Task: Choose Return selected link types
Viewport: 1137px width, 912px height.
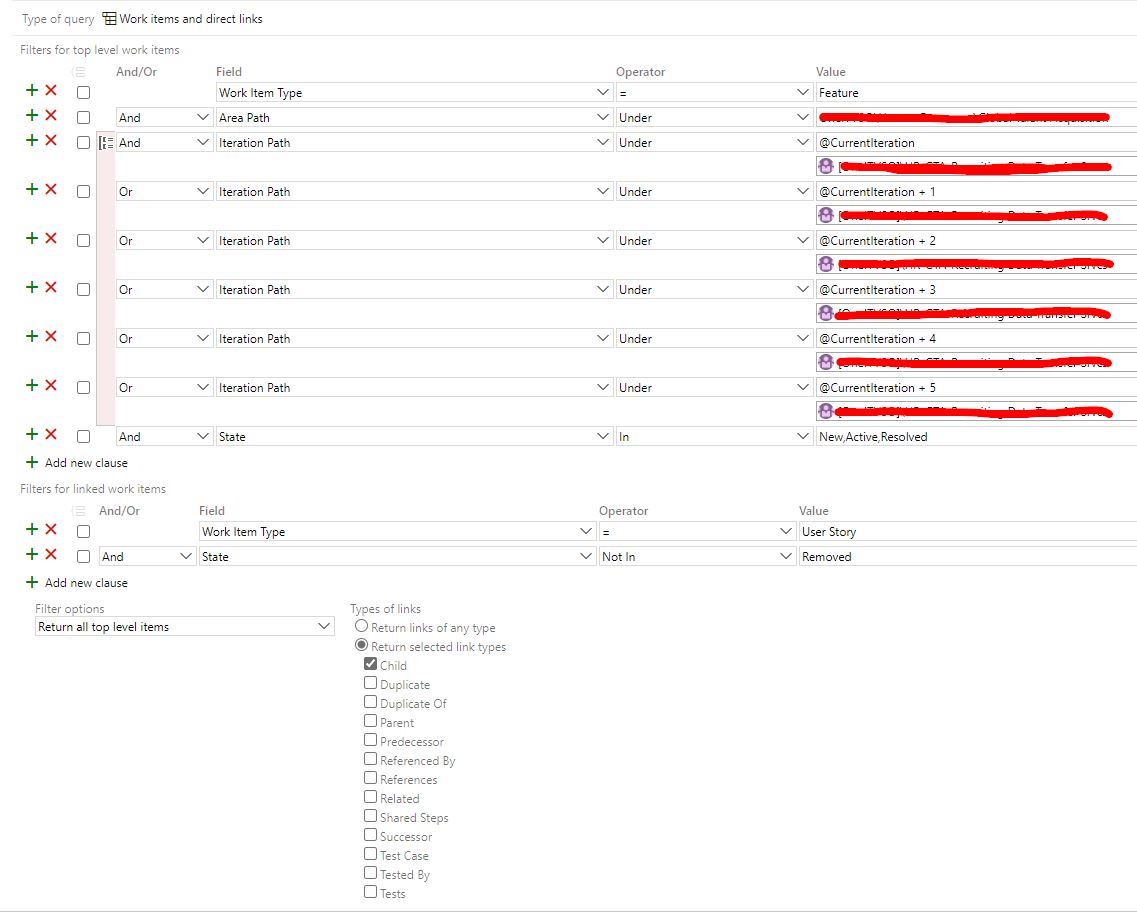Action: 361,644
